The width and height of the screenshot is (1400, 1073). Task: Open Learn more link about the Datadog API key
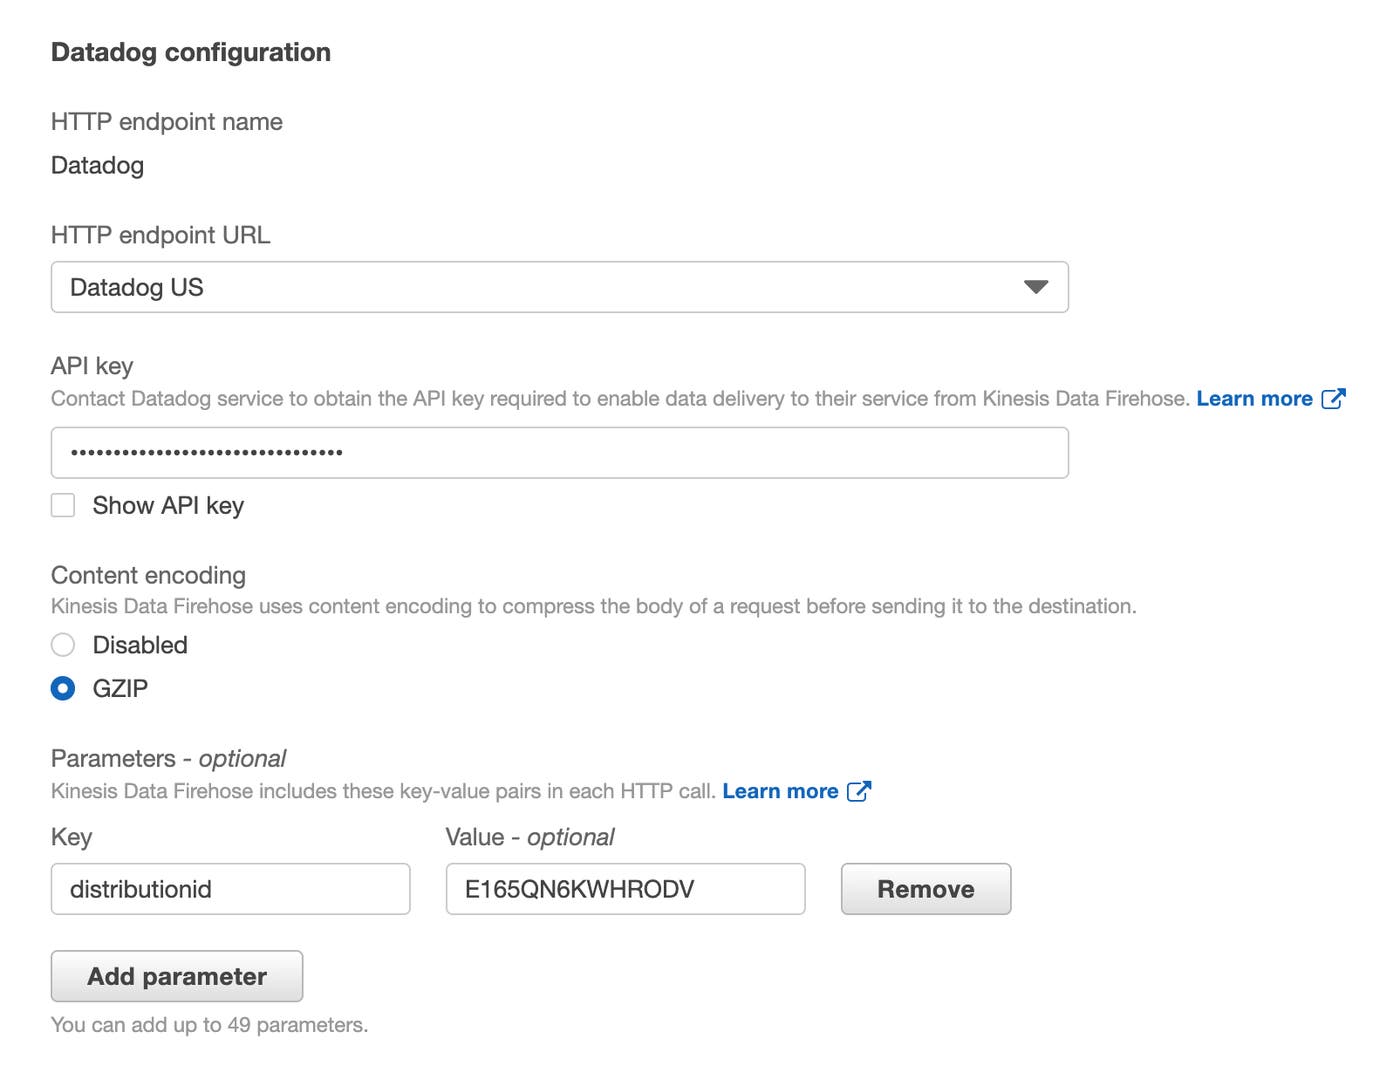1253,398
